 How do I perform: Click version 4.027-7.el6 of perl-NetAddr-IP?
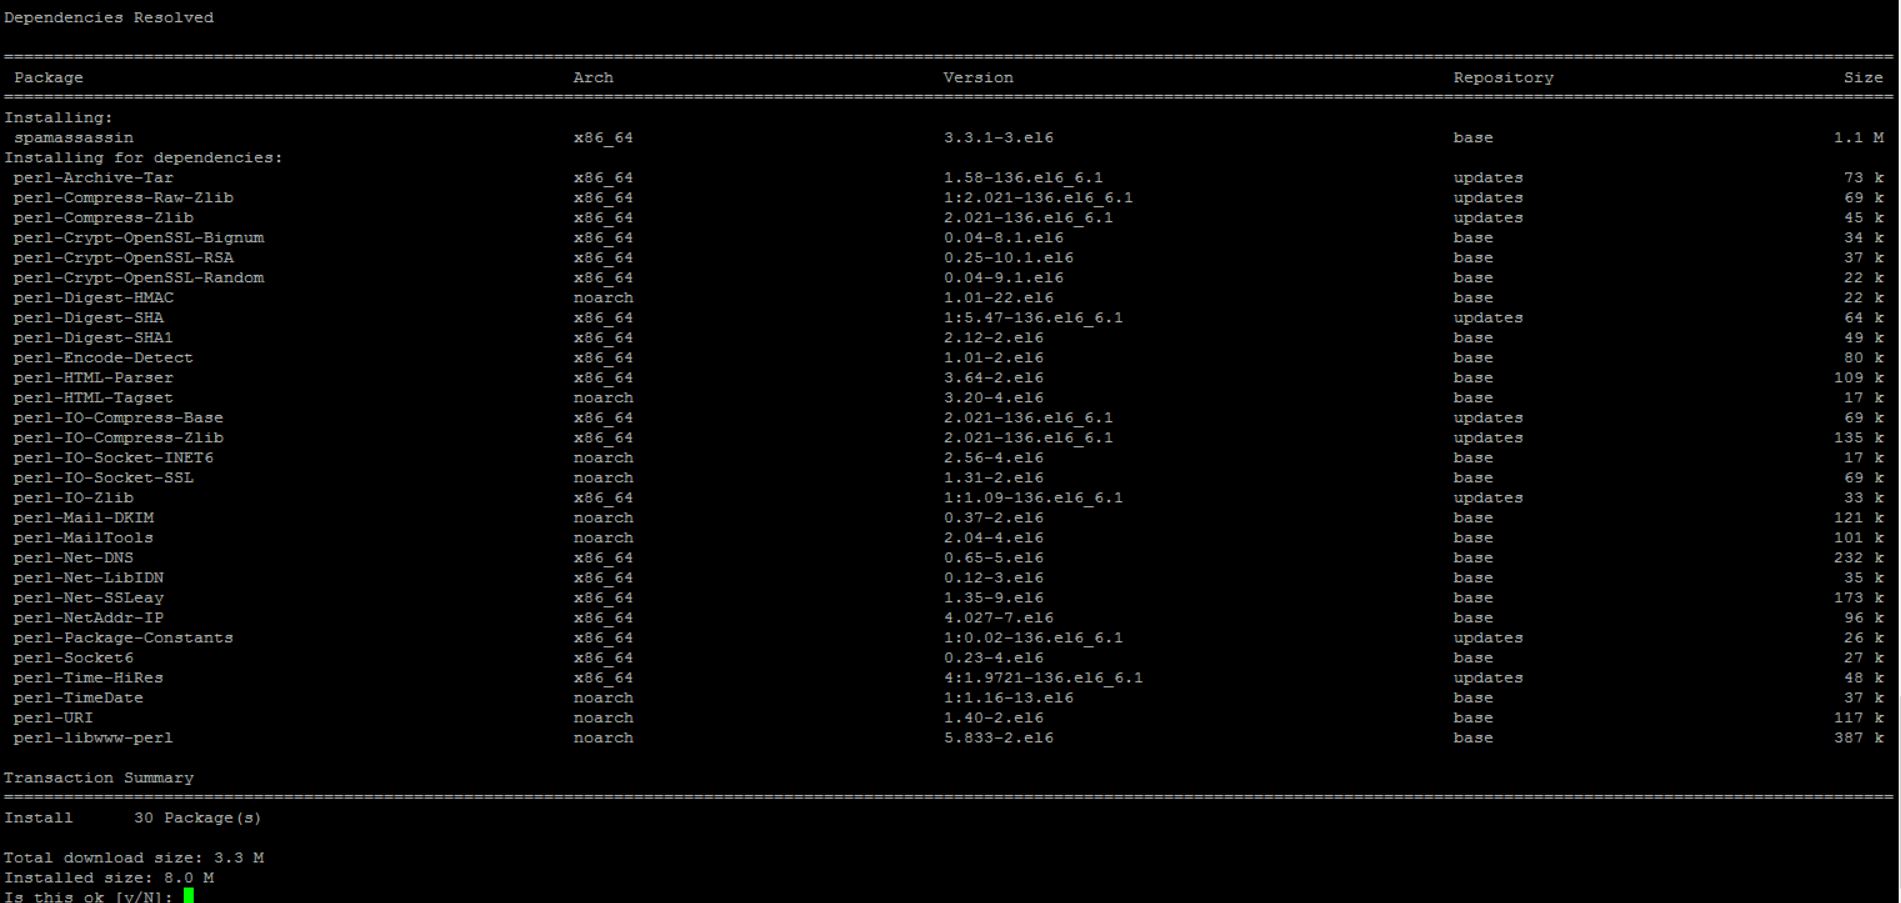pos(999,617)
